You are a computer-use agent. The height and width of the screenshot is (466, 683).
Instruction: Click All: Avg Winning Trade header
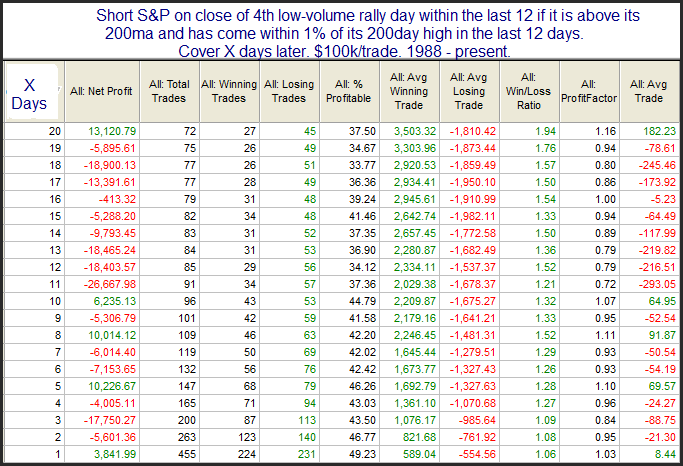[x=409, y=92]
